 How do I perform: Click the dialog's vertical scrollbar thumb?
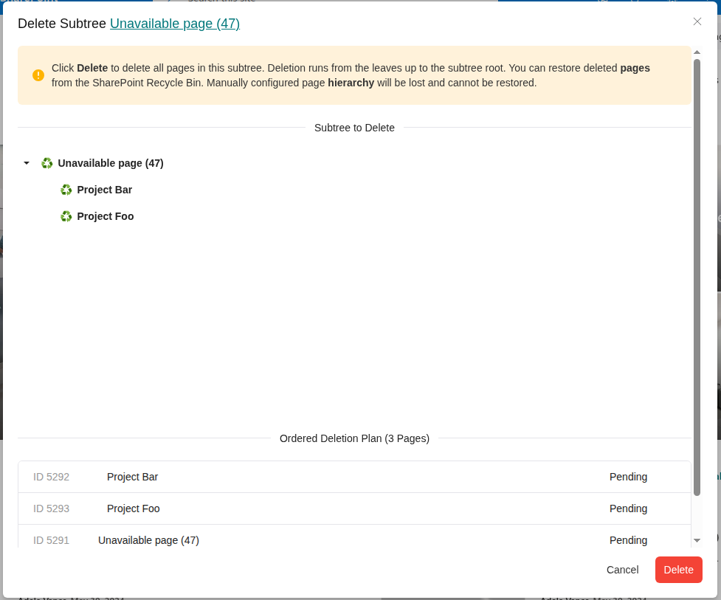[x=697, y=275]
